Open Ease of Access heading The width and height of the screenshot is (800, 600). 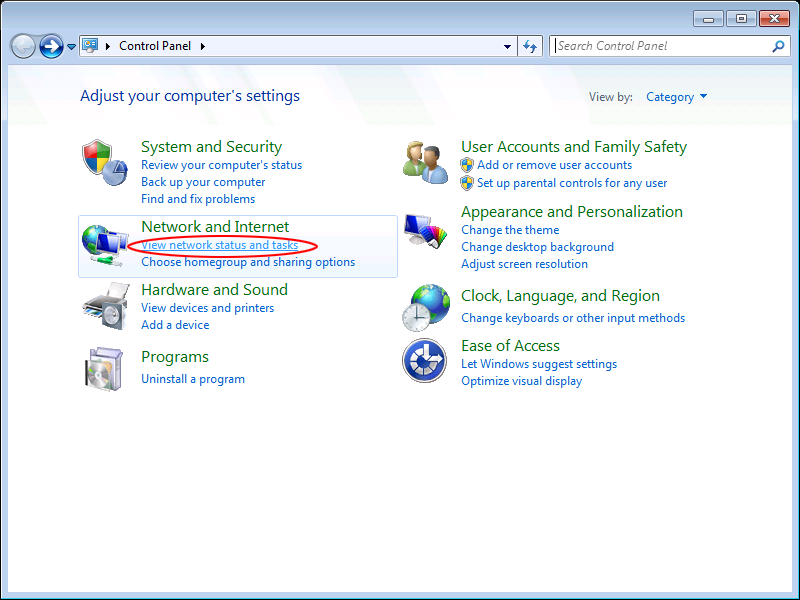tap(510, 346)
